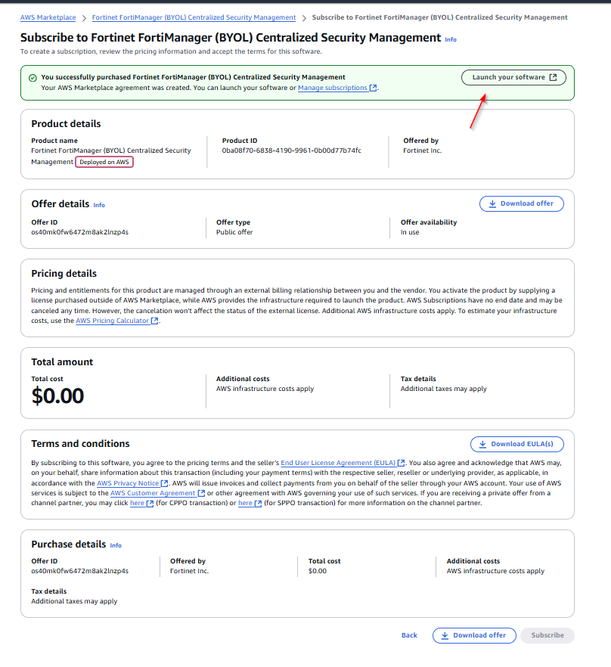Click the Info link beside the page title
This screenshot has height=667, width=611.
pyautogui.click(x=450, y=39)
